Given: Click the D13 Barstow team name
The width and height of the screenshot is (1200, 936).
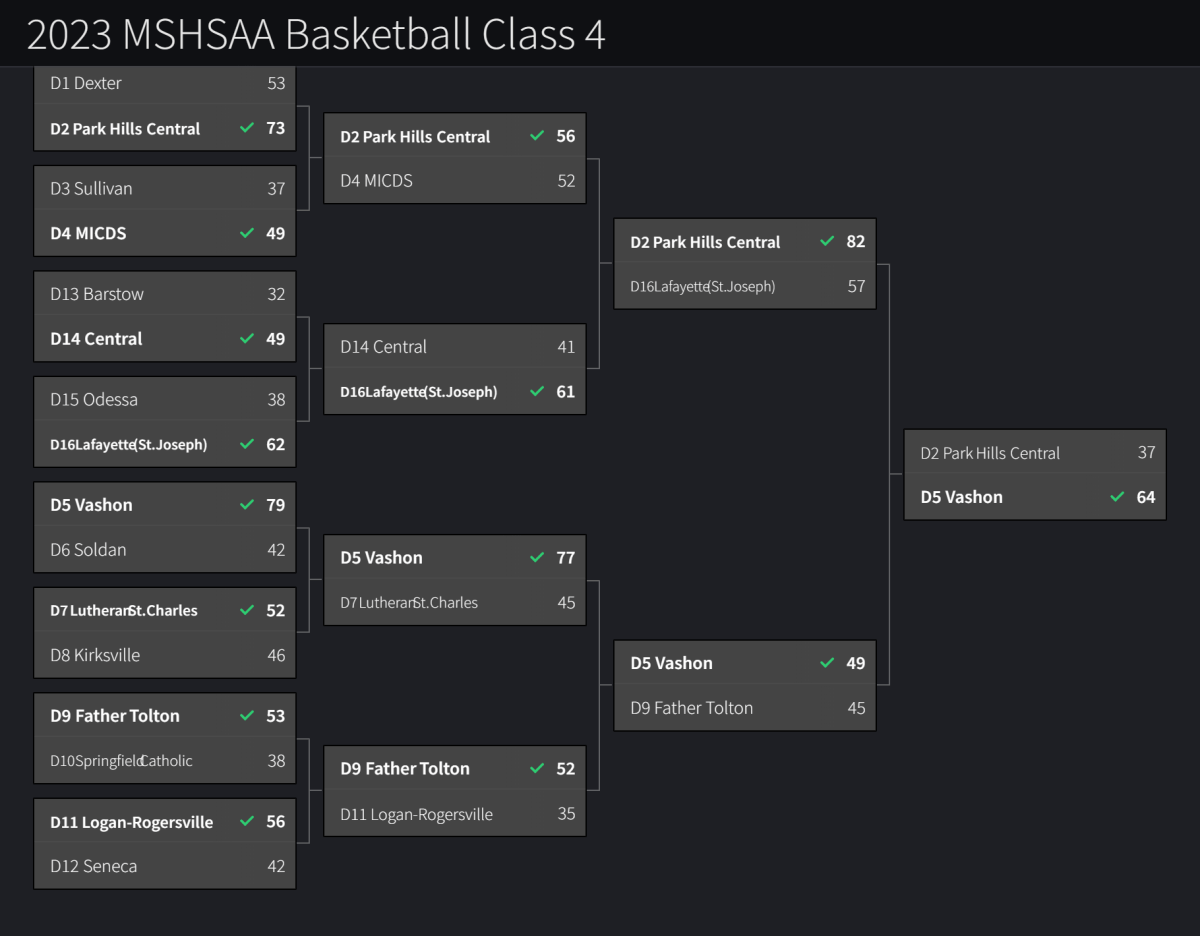Looking at the screenshot, I should coord(97,294).
